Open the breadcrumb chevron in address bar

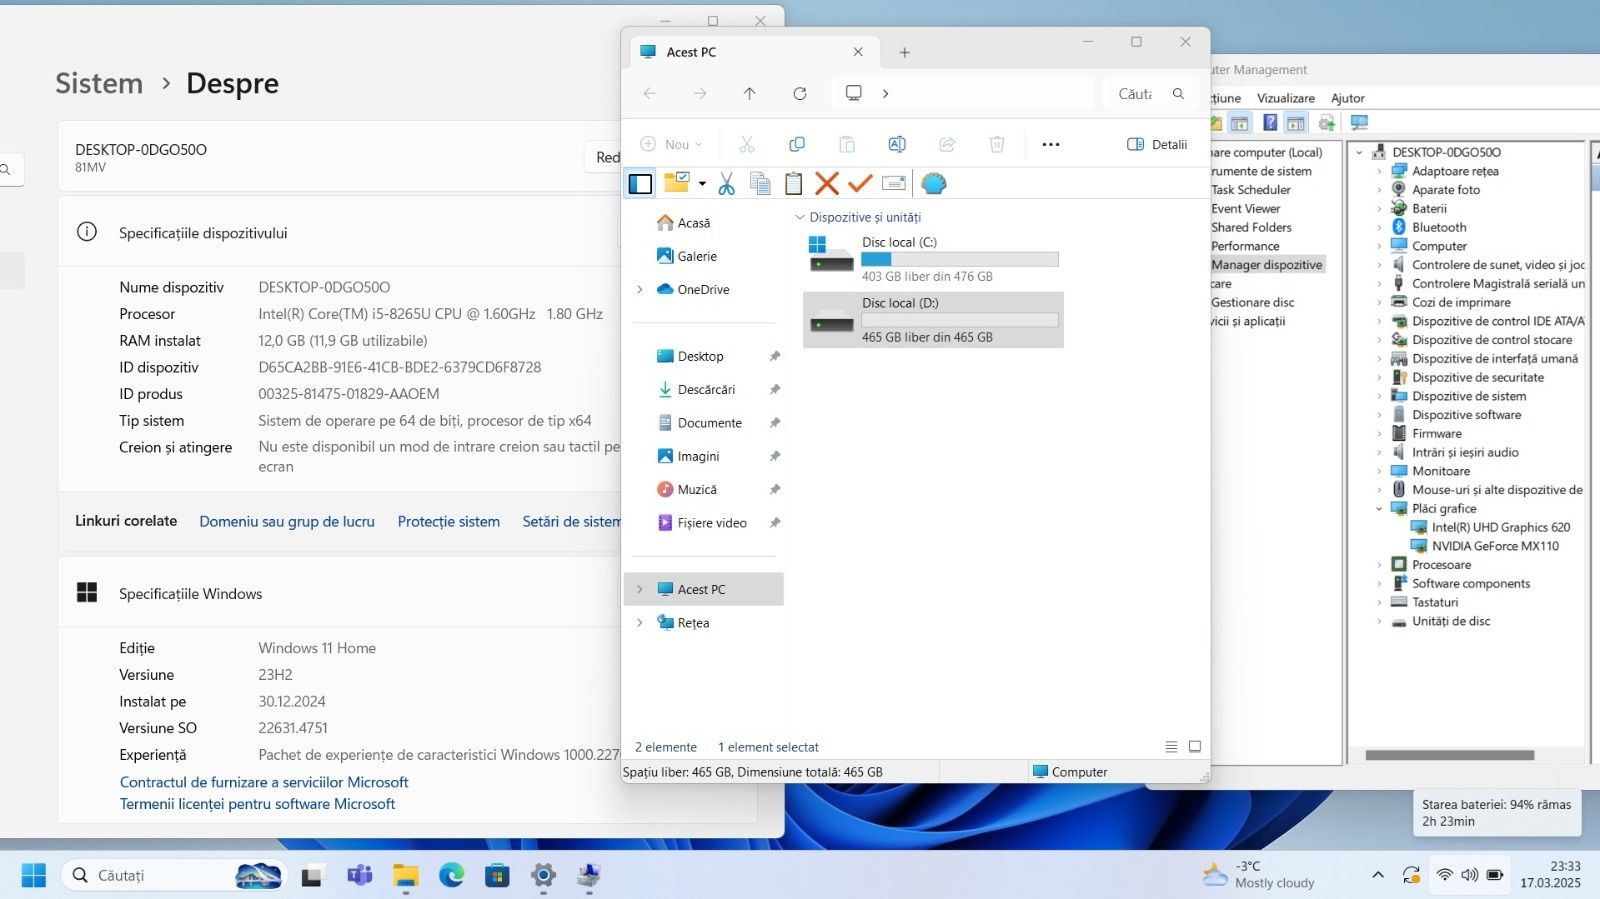click(885, 93)
